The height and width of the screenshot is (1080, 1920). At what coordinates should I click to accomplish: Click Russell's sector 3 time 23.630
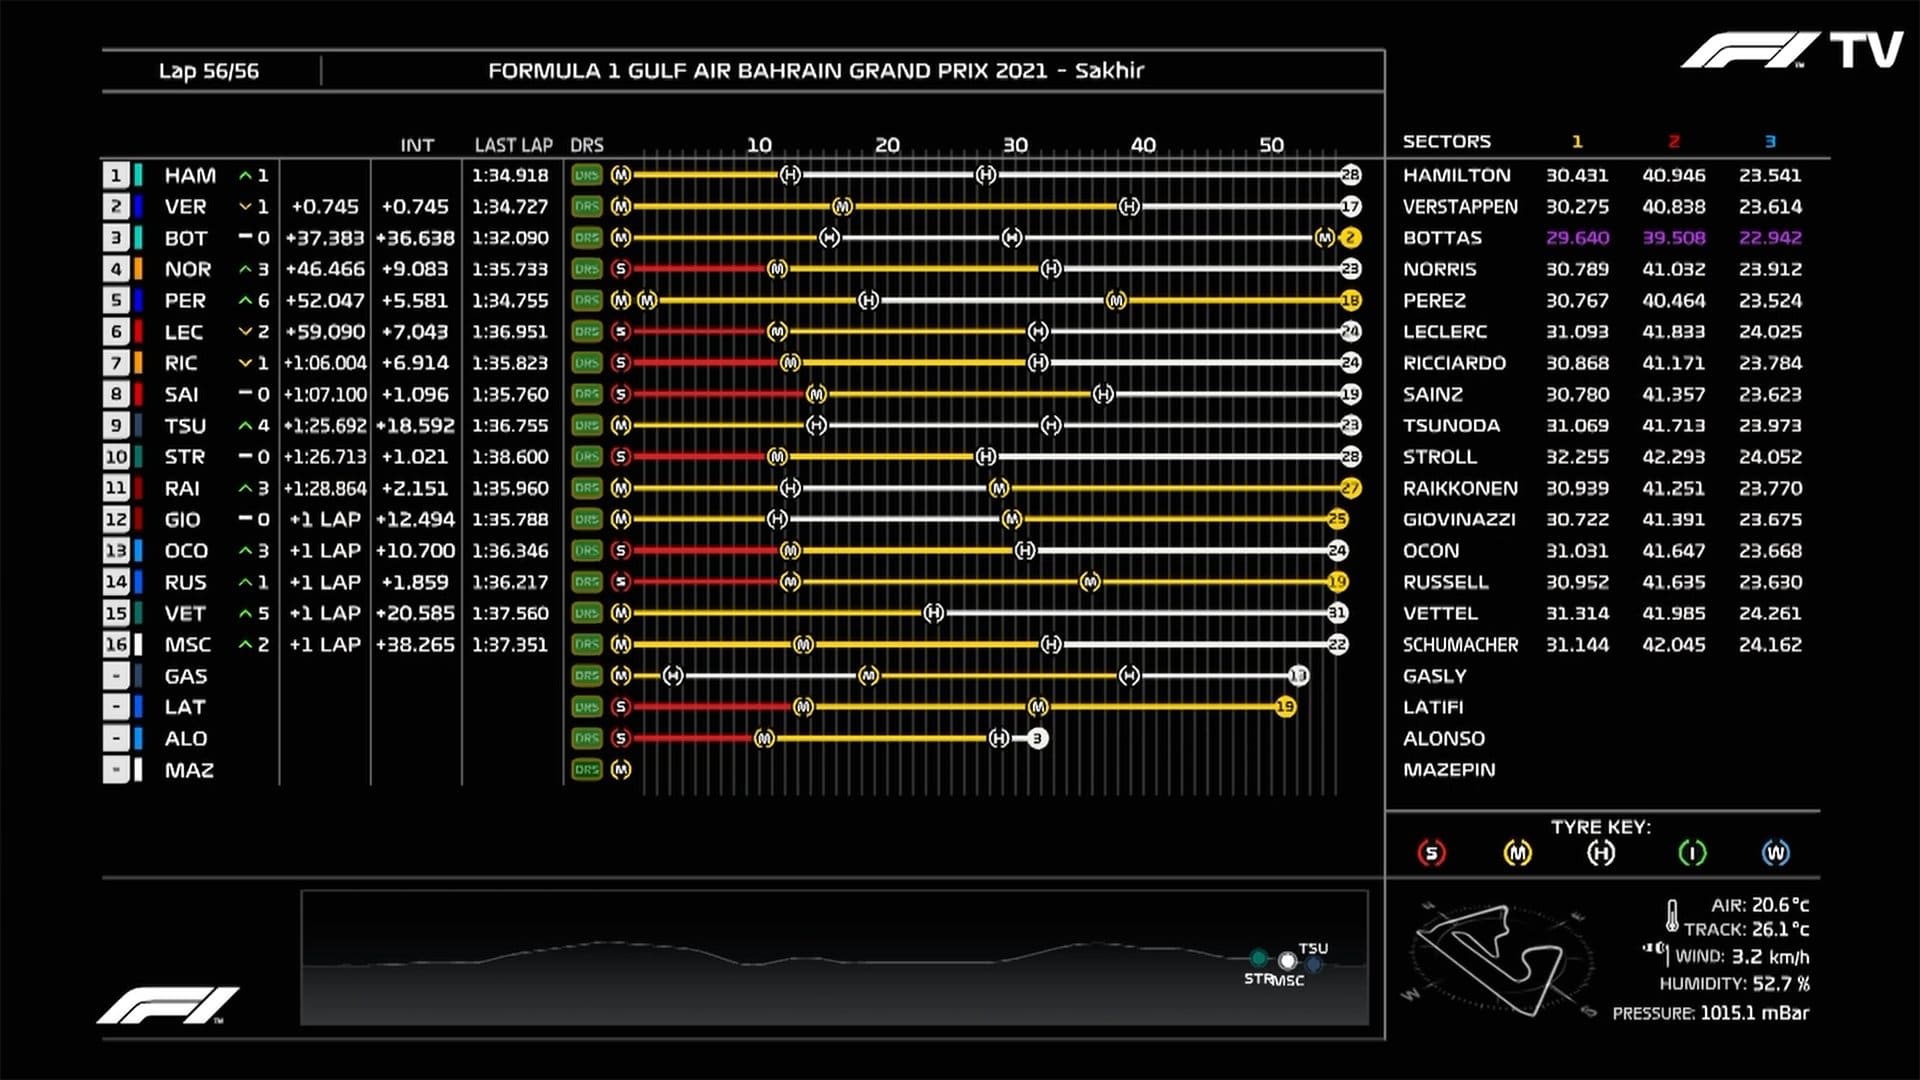point(1769,582)
